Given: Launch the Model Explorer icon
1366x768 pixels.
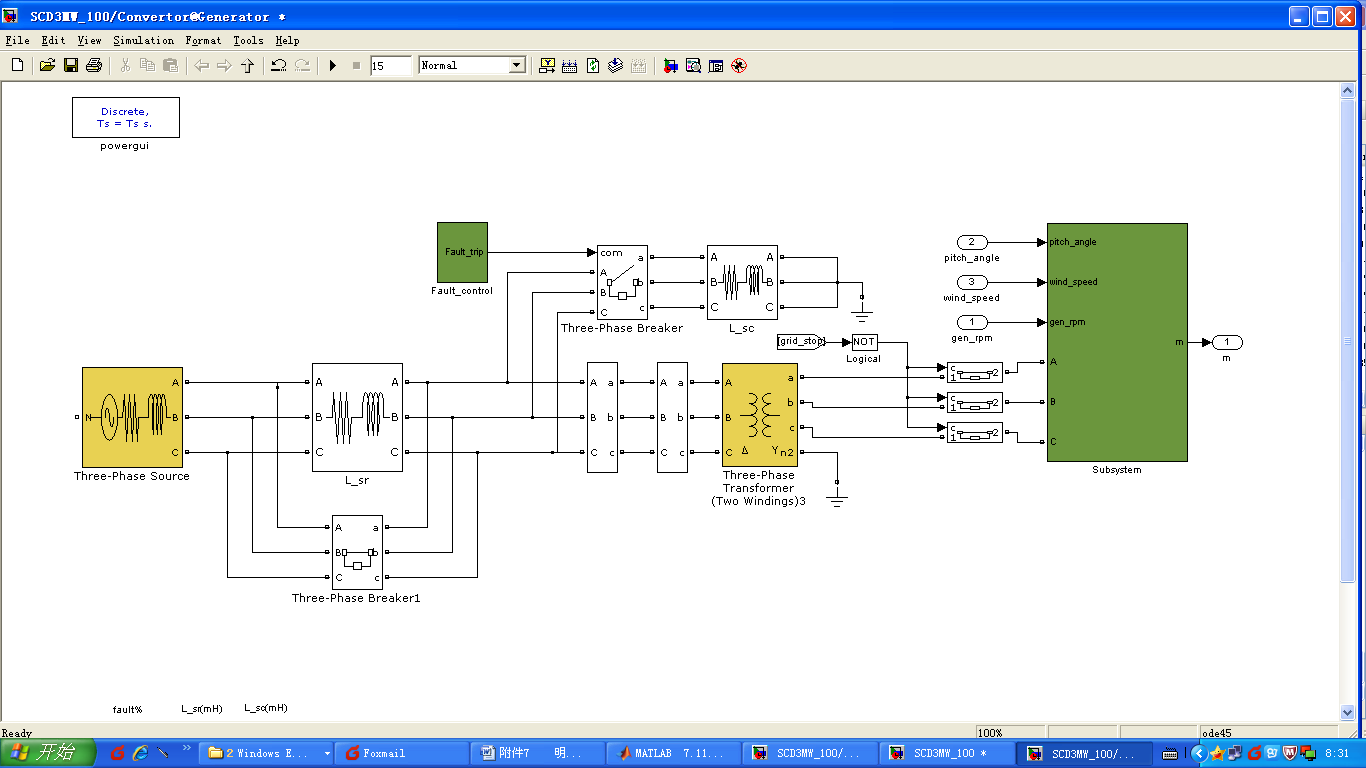Looking at the screenshot, I should pyautogui.click(x=693, y=65).
